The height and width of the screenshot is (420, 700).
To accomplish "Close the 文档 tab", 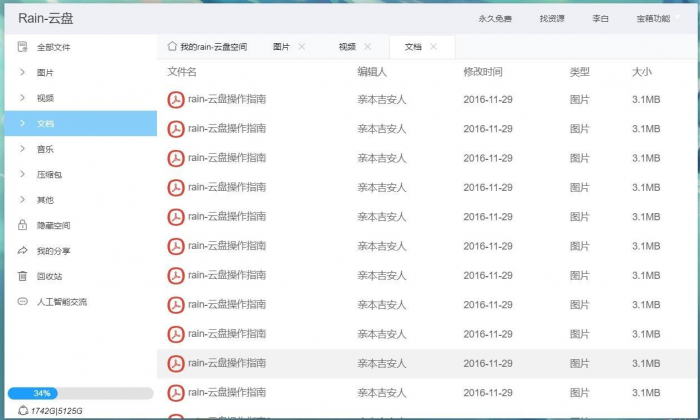I will click(433, 47).
